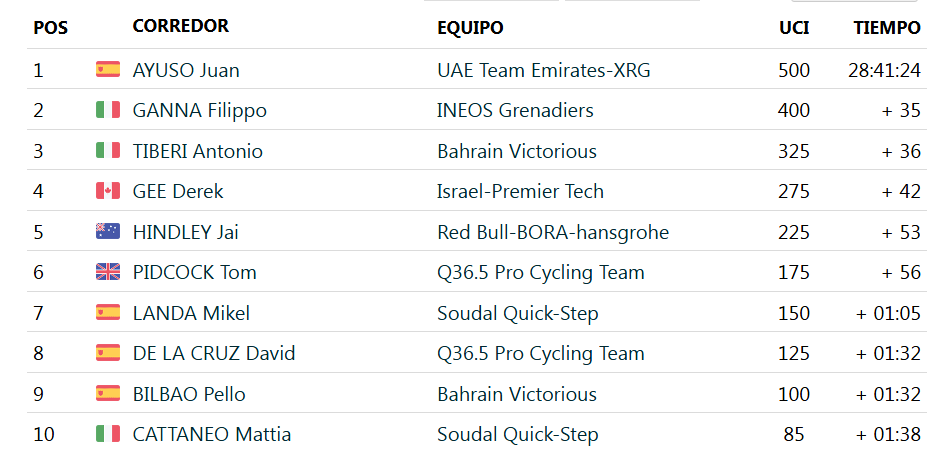Select rider BILBAO Pello
The width and height of the screenshot is (946, 450).
pos(189,394)
